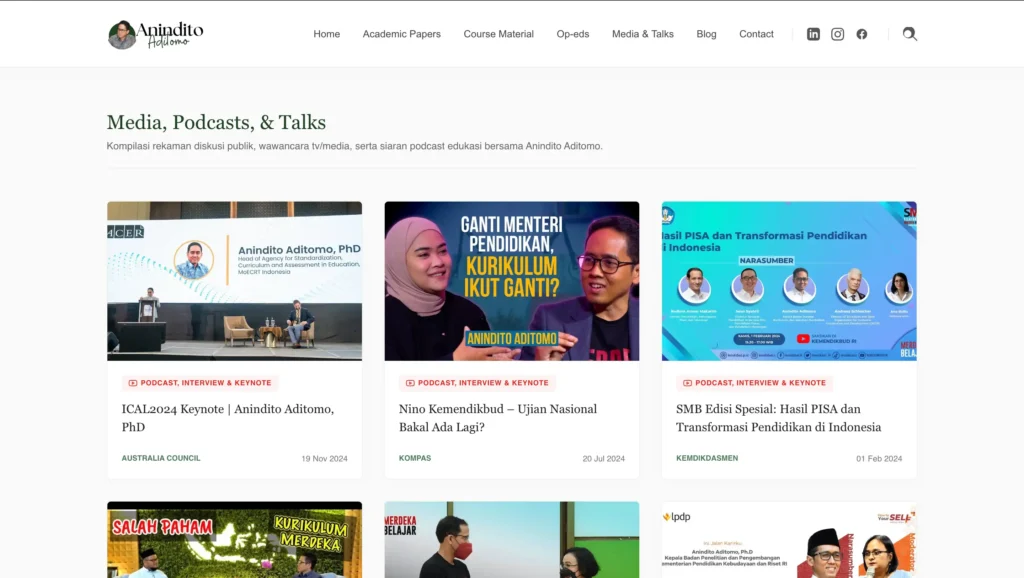This screenshot has height=578, width=1024.
Task: Click category tag on Nino Kemendikbud card
Action: tap(477, 383)
